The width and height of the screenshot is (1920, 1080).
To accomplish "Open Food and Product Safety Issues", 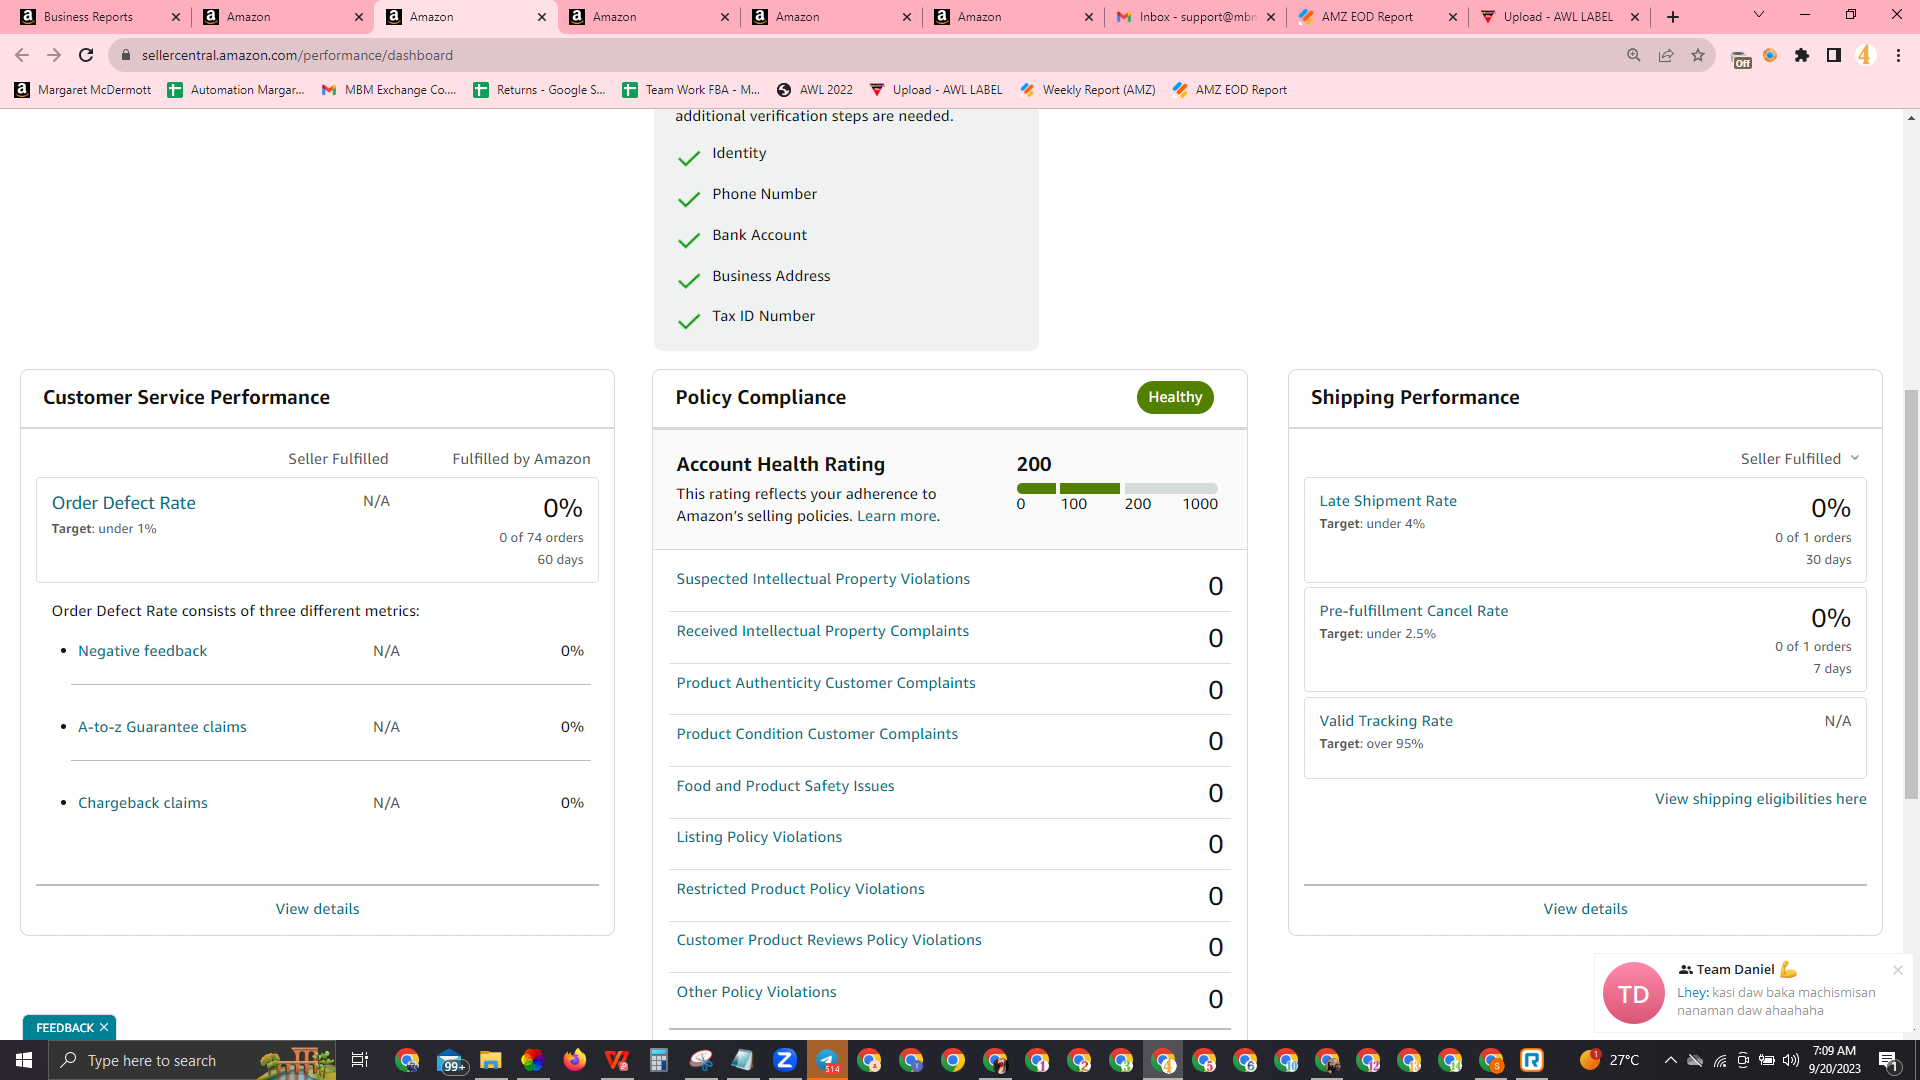I will [785, 786].
